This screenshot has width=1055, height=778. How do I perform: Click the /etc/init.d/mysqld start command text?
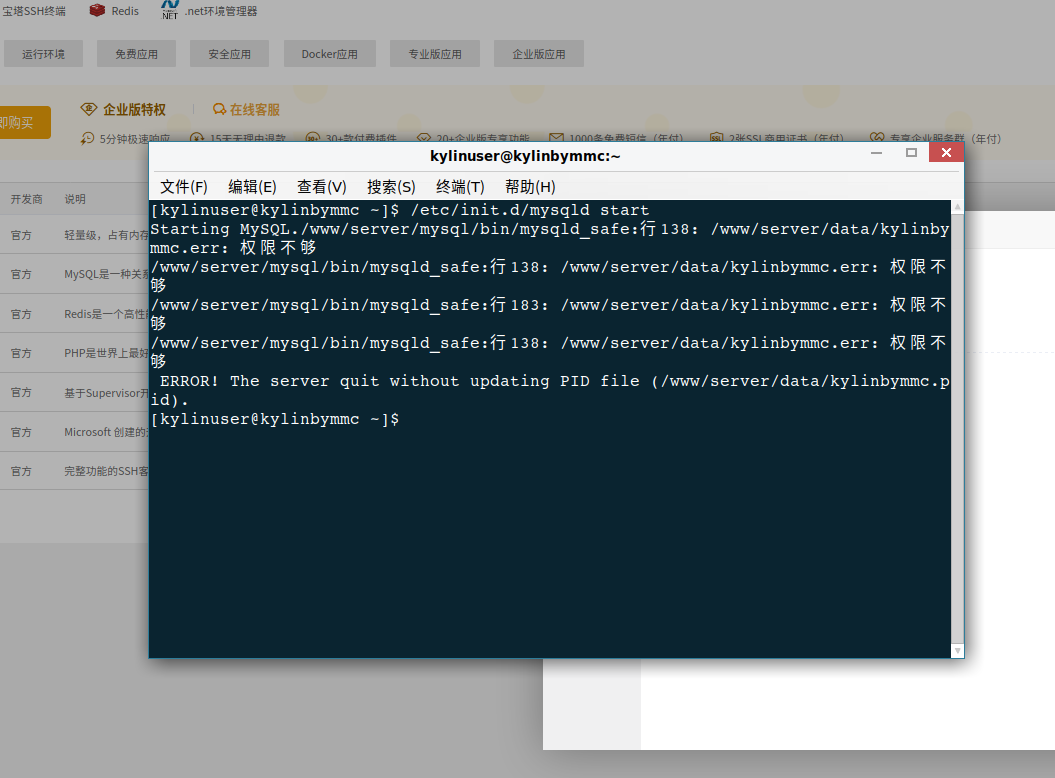530,210
